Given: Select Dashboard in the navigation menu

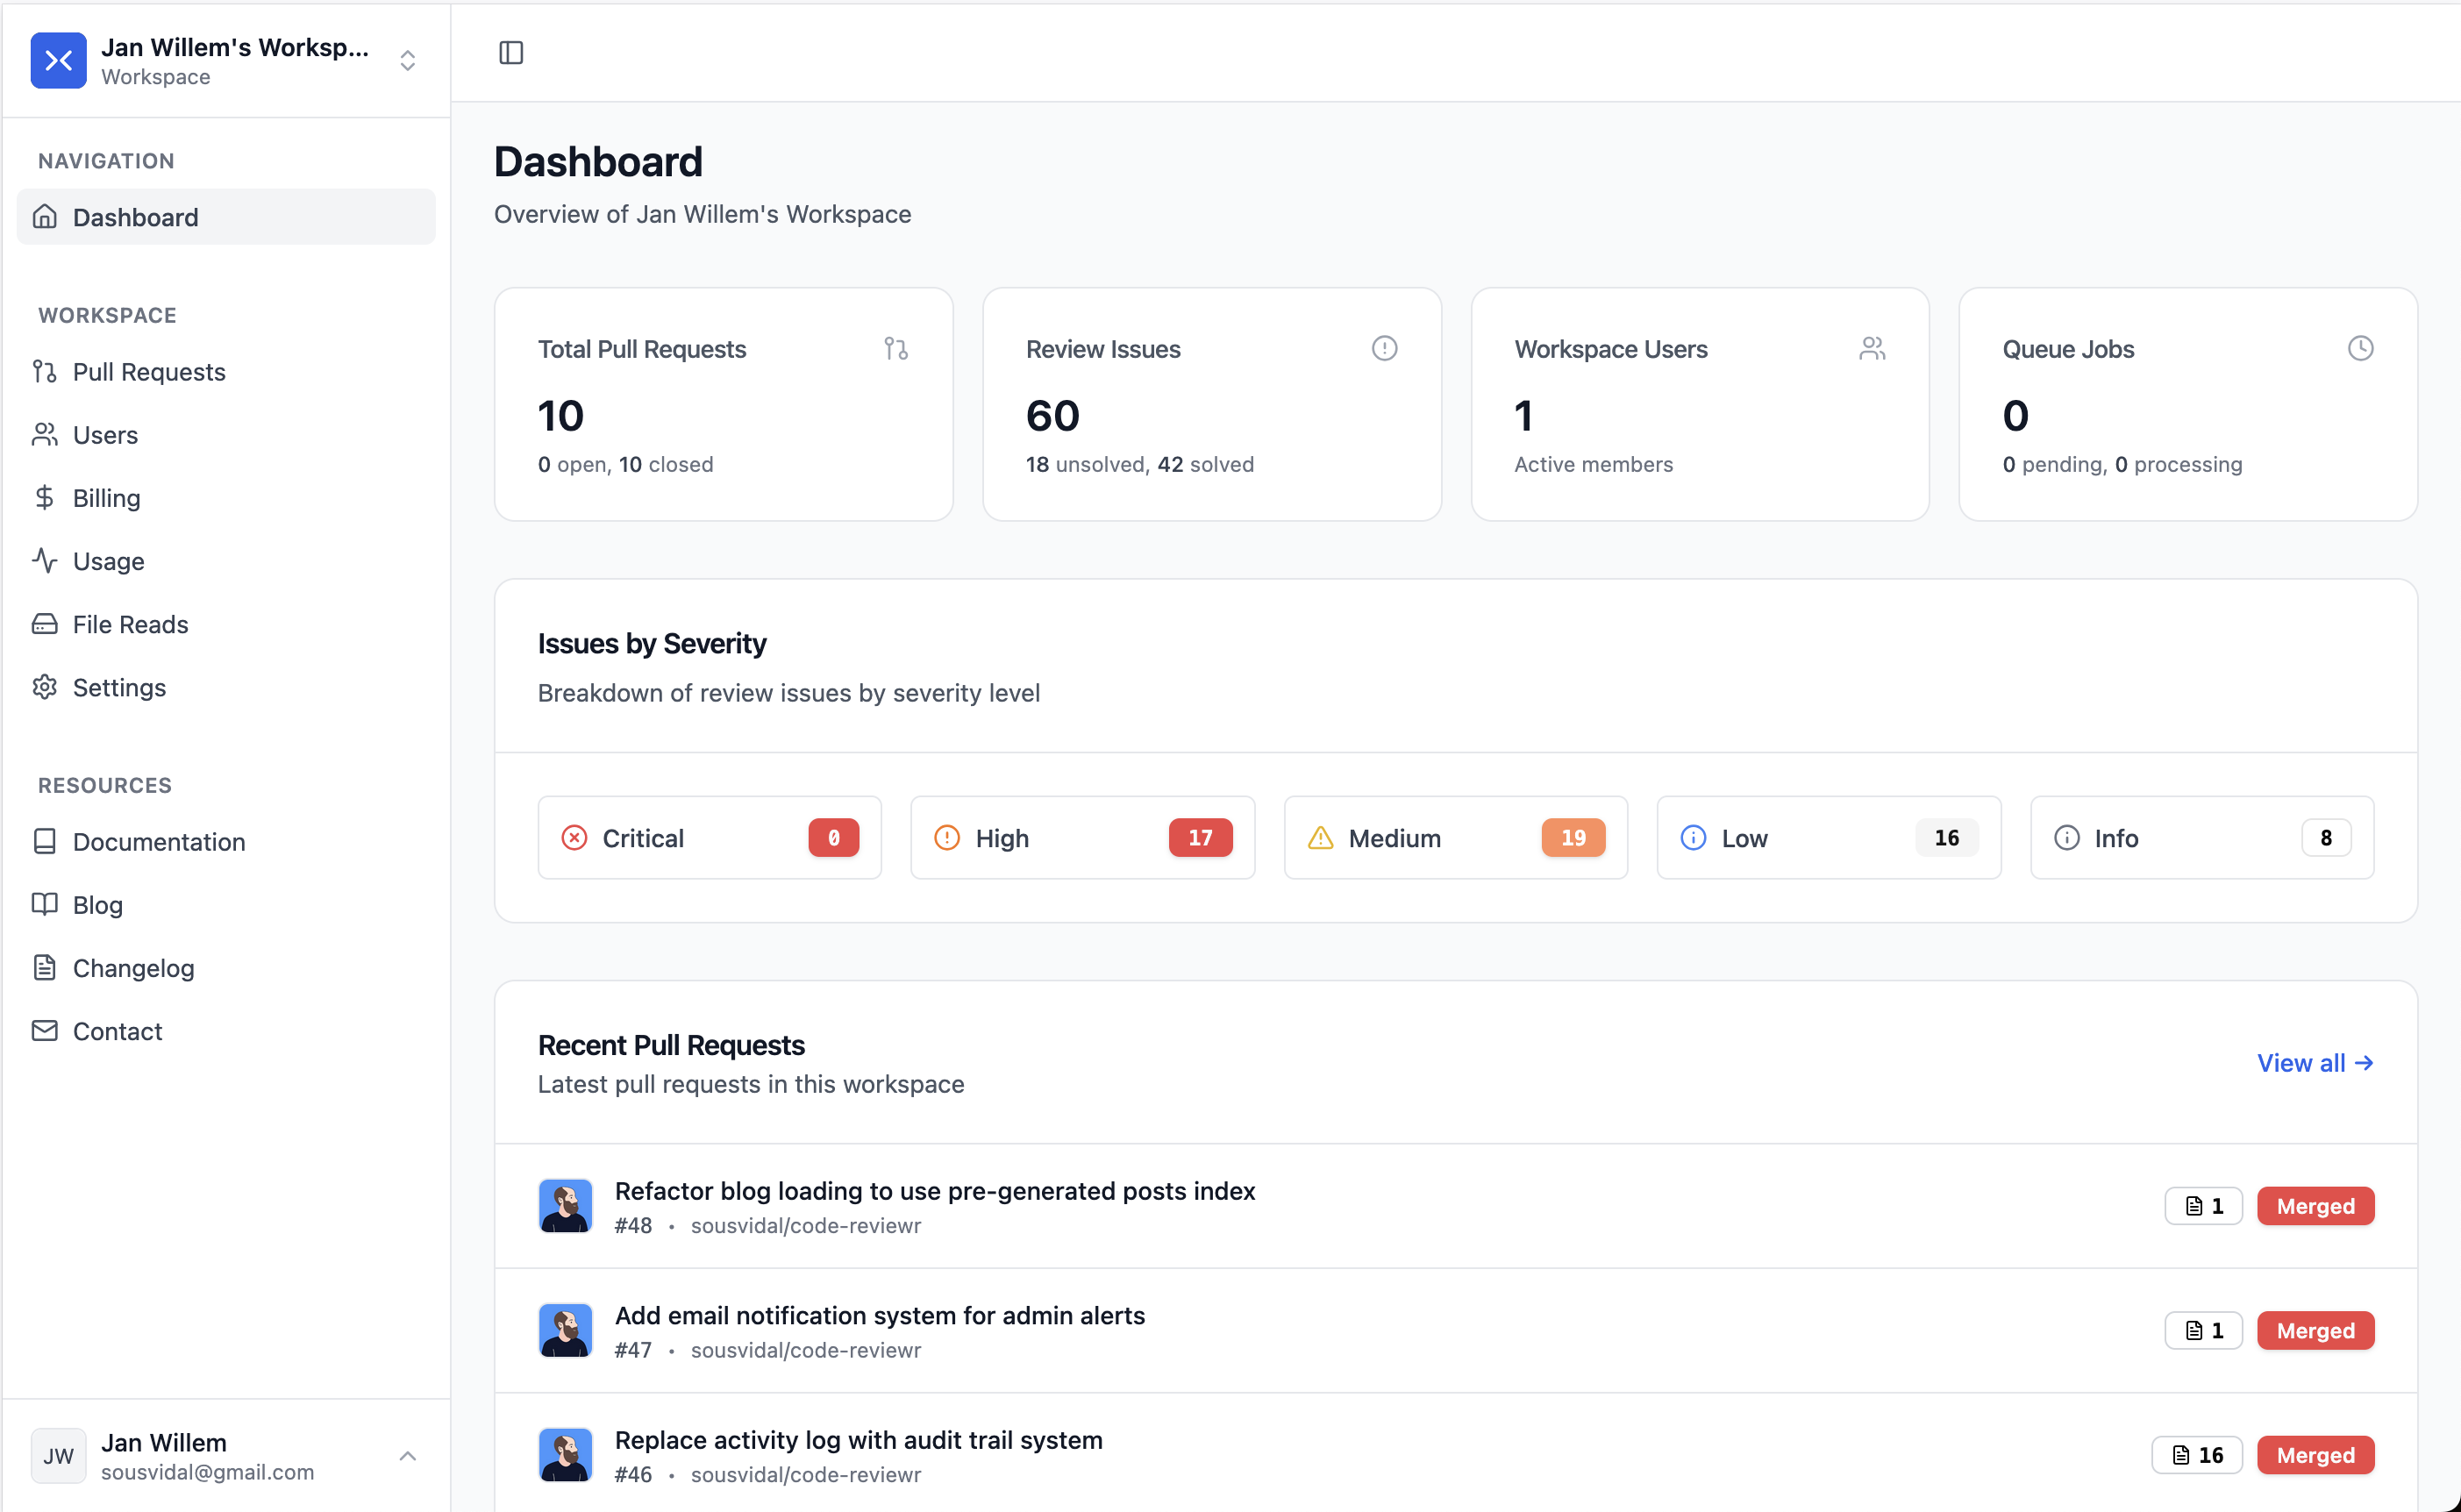Looking at the screenshot, I should [135, 217].
